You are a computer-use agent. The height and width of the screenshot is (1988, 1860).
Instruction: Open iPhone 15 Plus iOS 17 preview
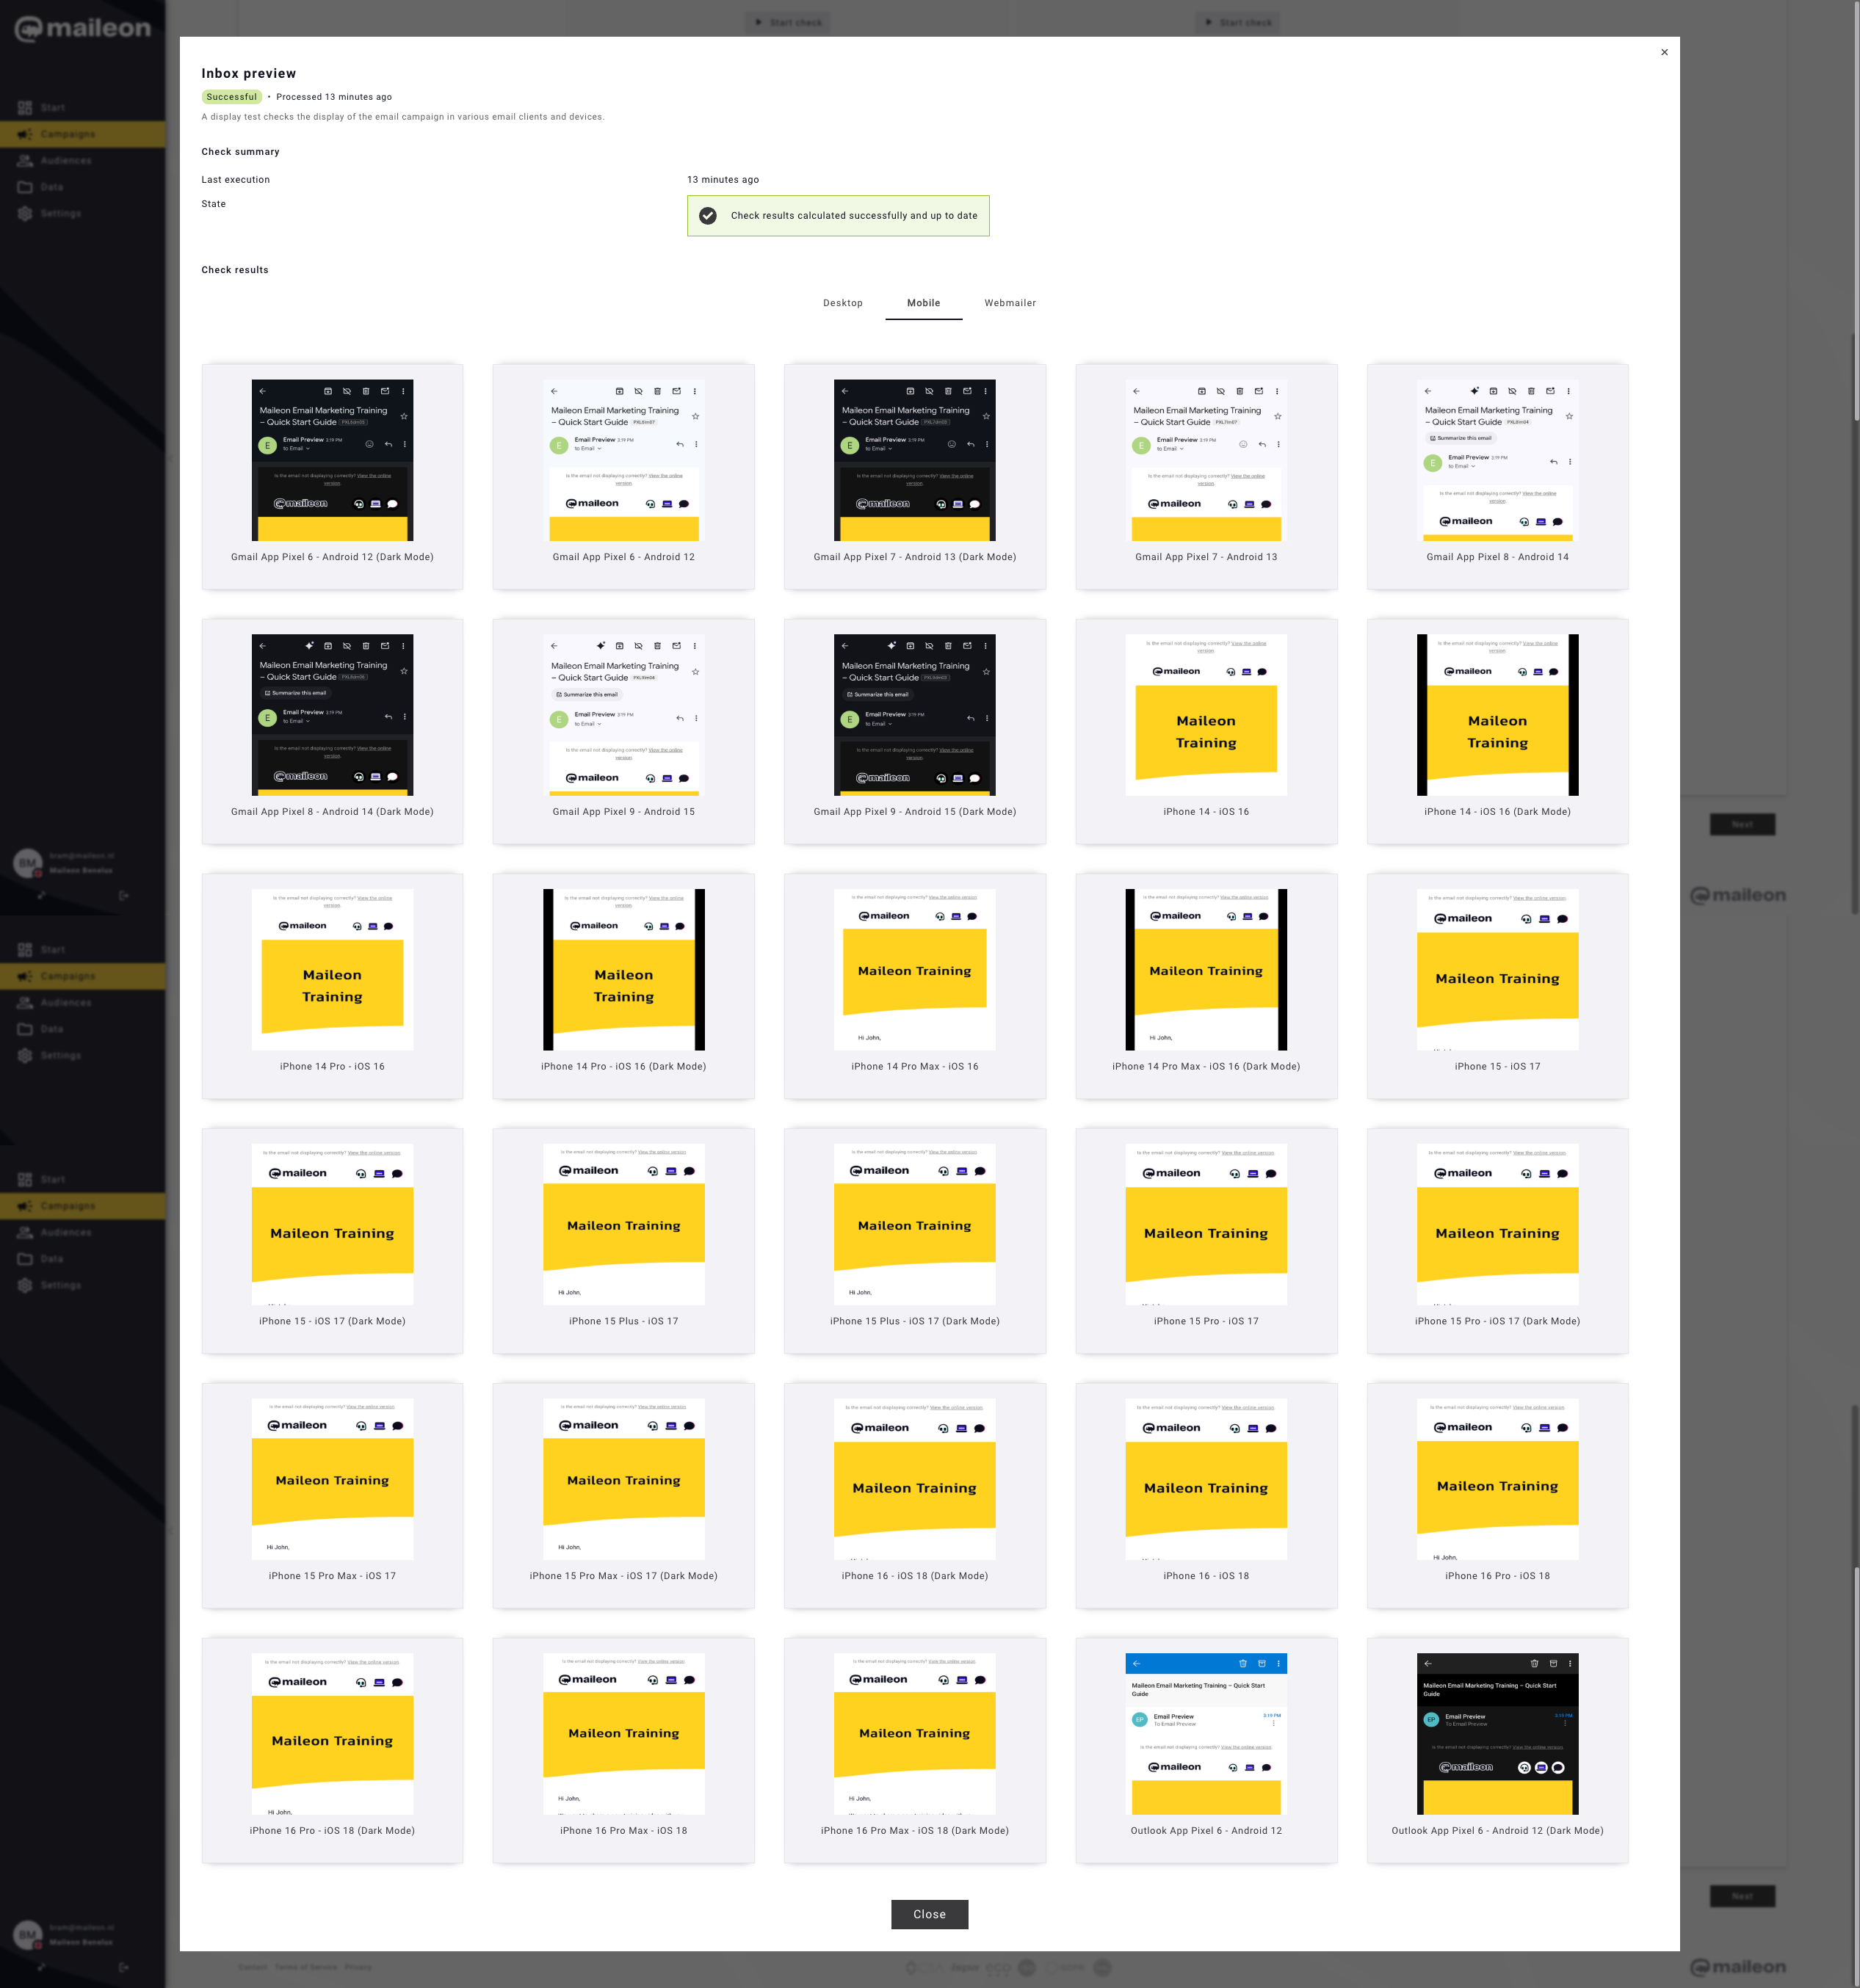coord(623,1224)
